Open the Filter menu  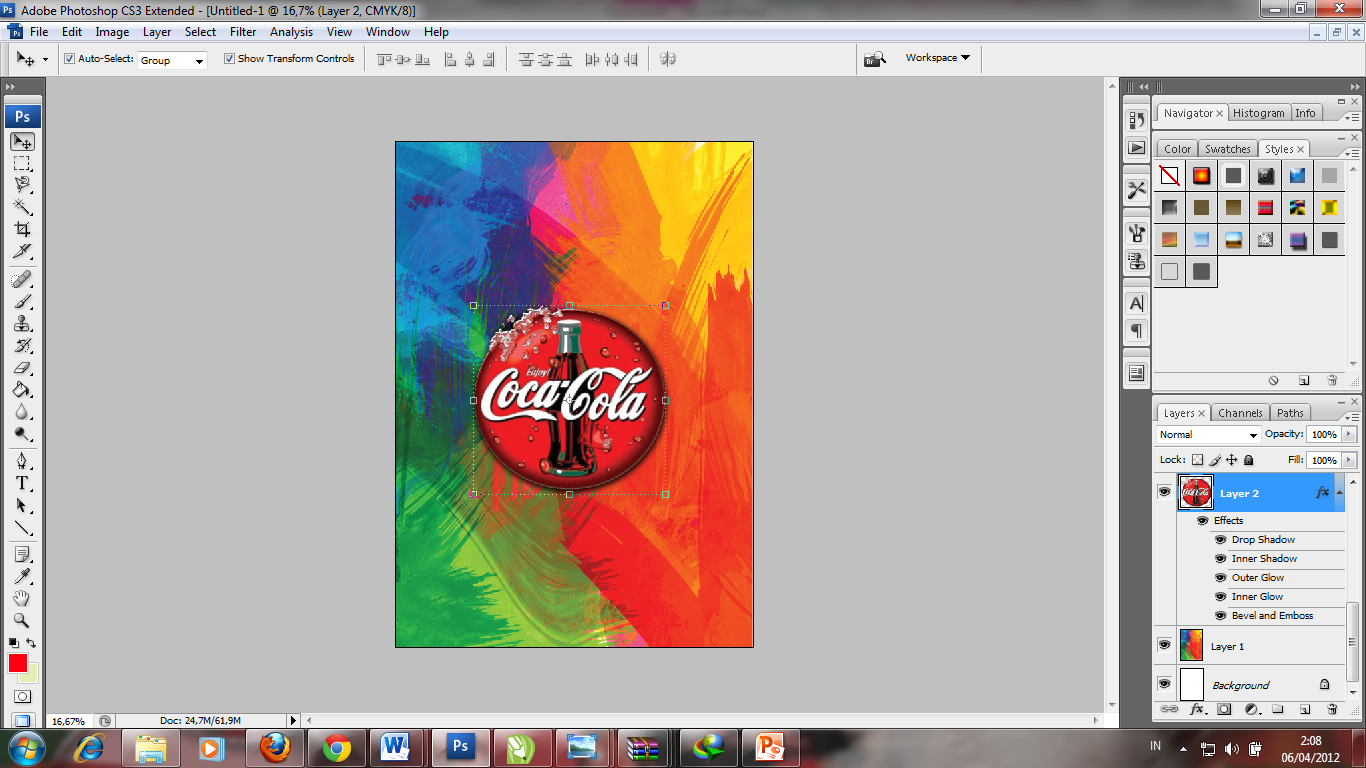(x=243, y=32)
